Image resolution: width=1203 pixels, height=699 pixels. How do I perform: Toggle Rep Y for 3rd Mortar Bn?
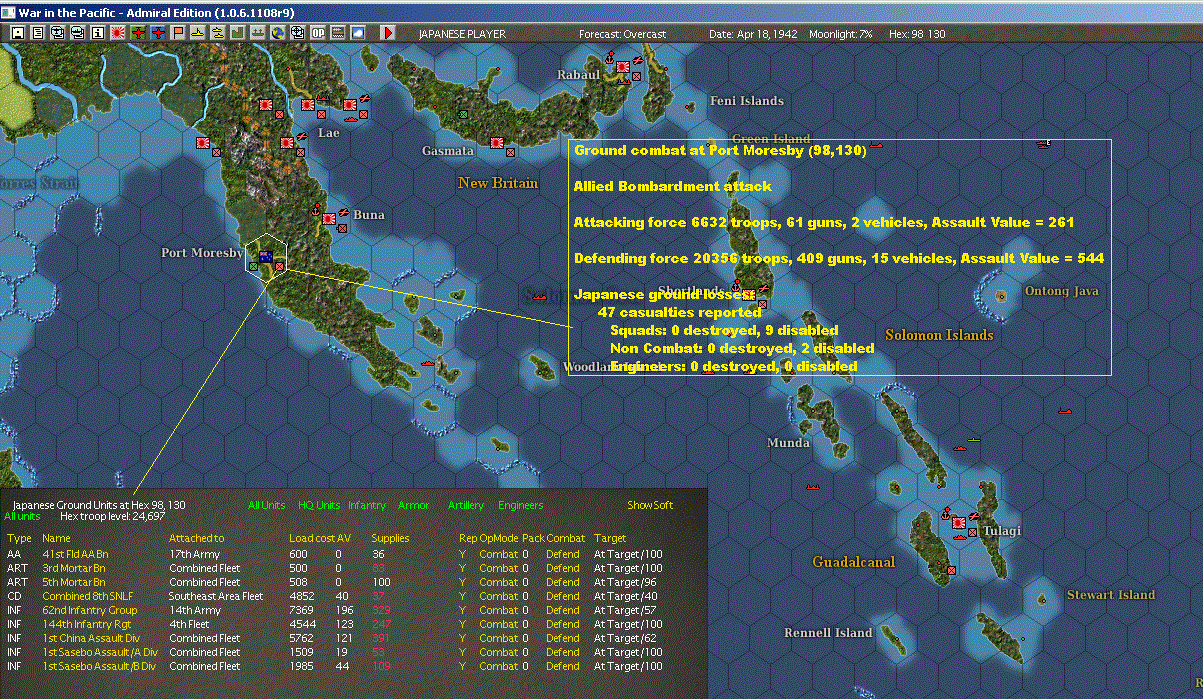coord(462,568)
